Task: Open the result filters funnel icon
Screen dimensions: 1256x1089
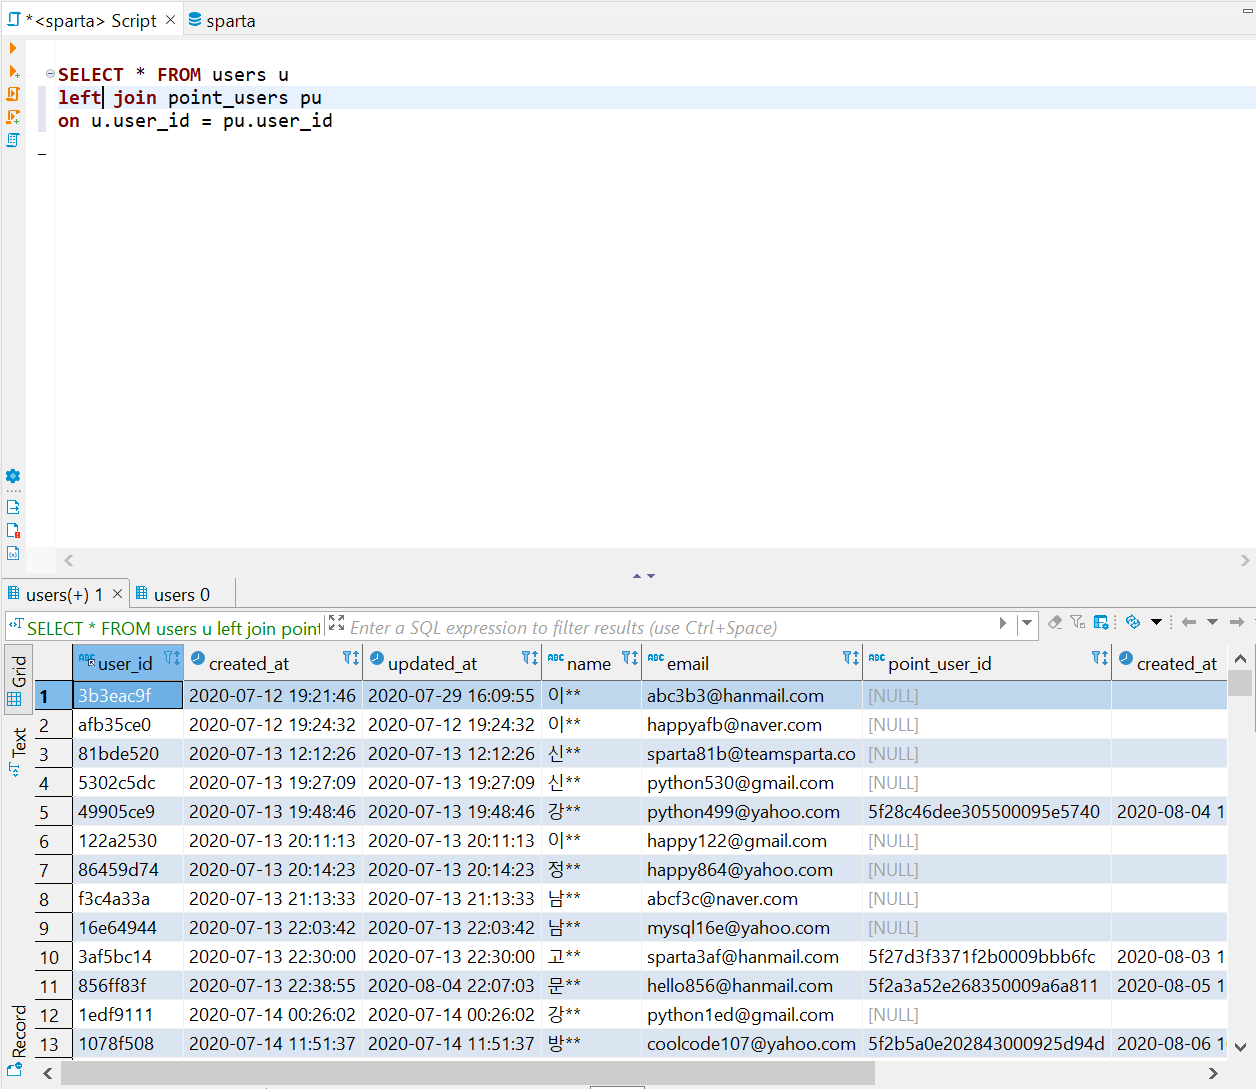Action: 1077,622
